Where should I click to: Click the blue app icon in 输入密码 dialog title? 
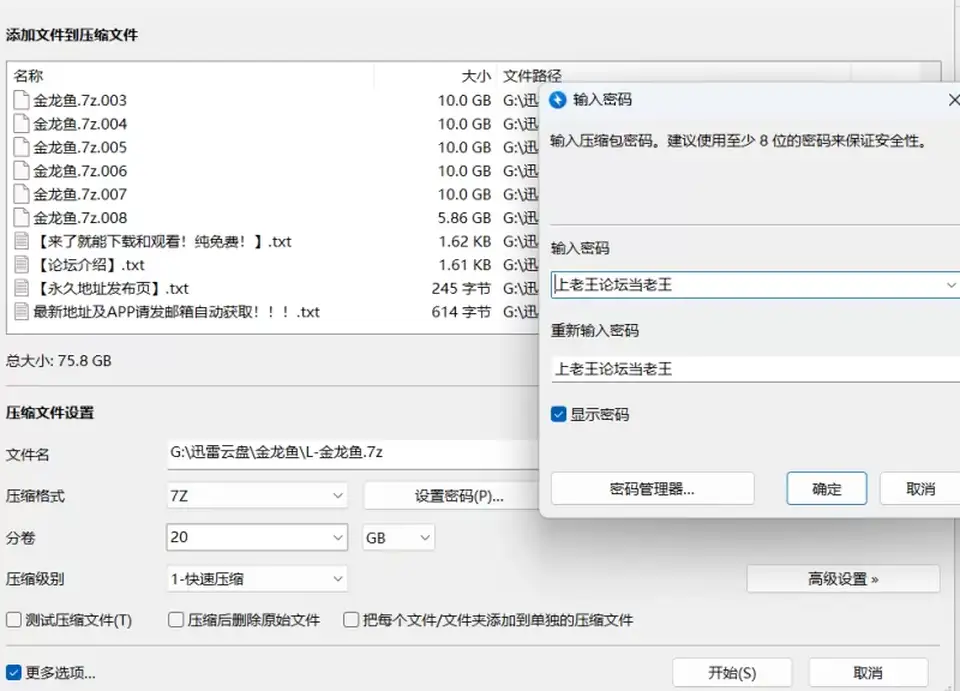(x=558, y=100)
